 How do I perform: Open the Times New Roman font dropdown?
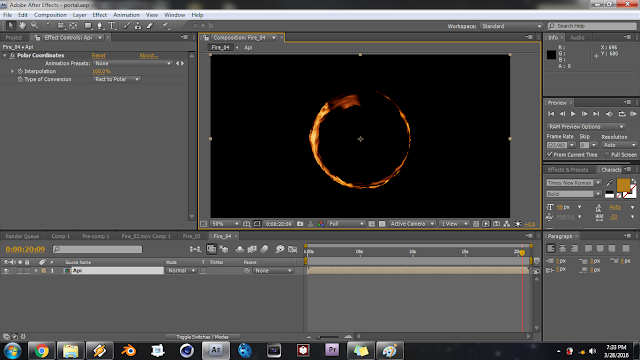click(x=574, y=183)
